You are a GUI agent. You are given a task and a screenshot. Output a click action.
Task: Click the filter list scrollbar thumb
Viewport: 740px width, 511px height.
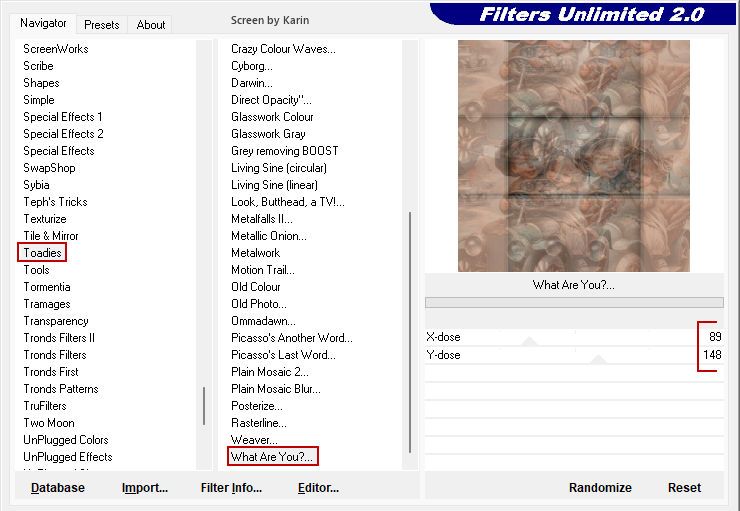(x=410, y=330)
